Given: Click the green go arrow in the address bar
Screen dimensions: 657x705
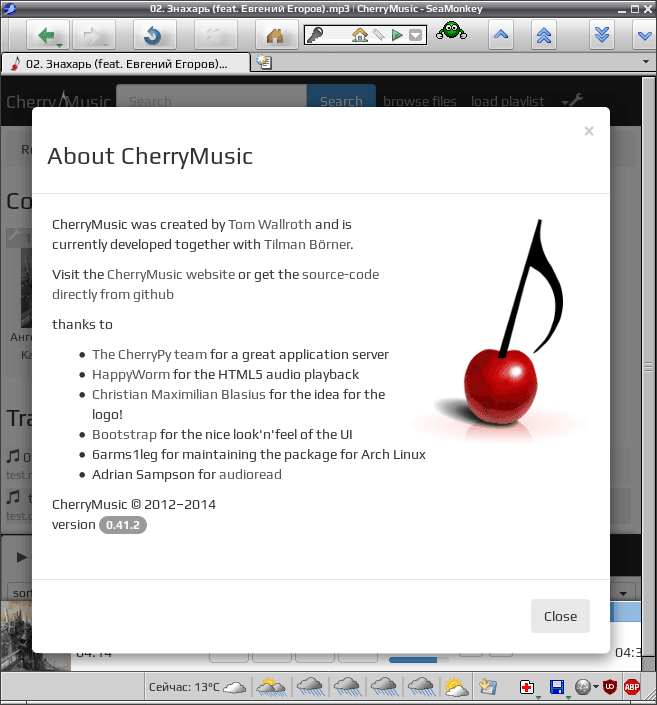Looking at the screenshot, I should click(397, 35).
